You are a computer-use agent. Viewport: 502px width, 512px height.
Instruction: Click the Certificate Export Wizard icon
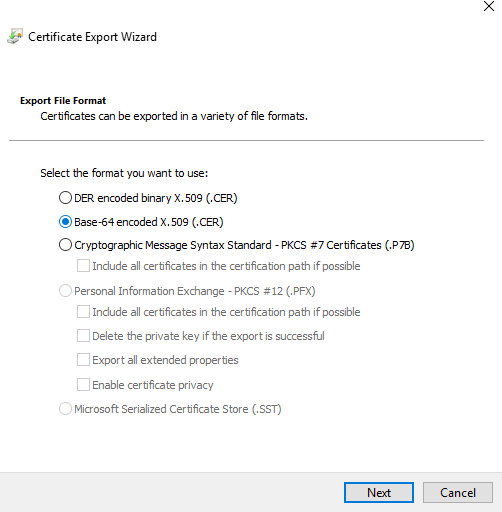tap(15, 36)
